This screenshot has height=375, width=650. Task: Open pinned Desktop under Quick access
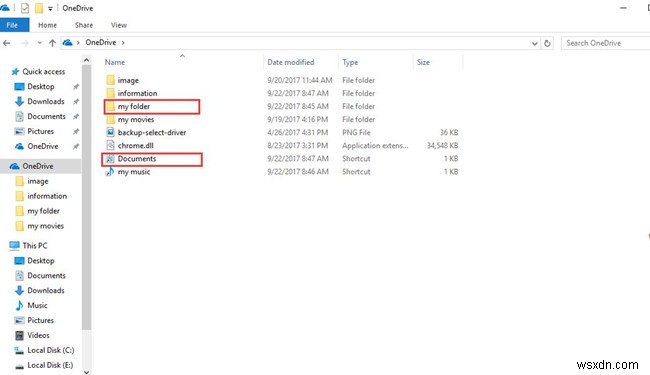[x=40, y=86]
